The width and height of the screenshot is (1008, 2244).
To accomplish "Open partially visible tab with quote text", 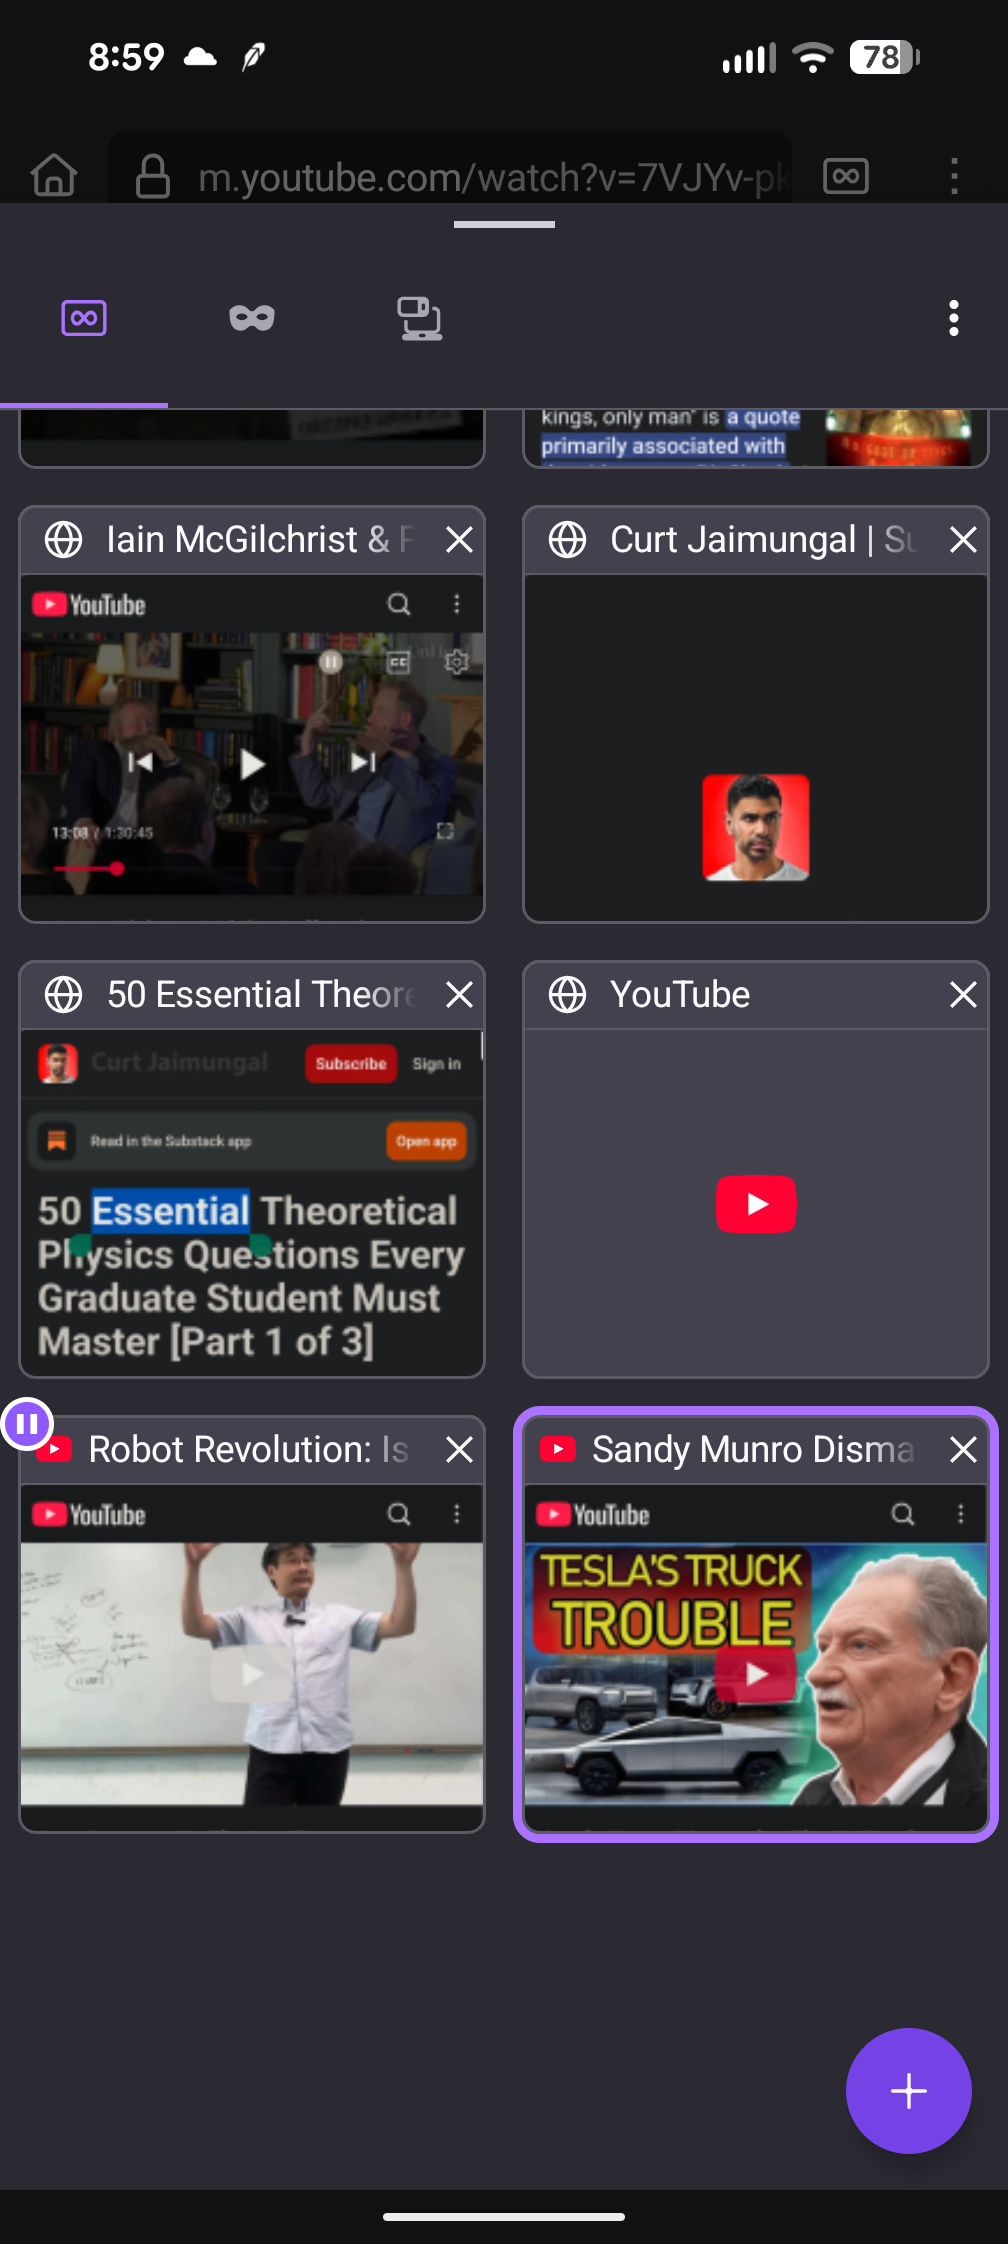I will point(756,437).
